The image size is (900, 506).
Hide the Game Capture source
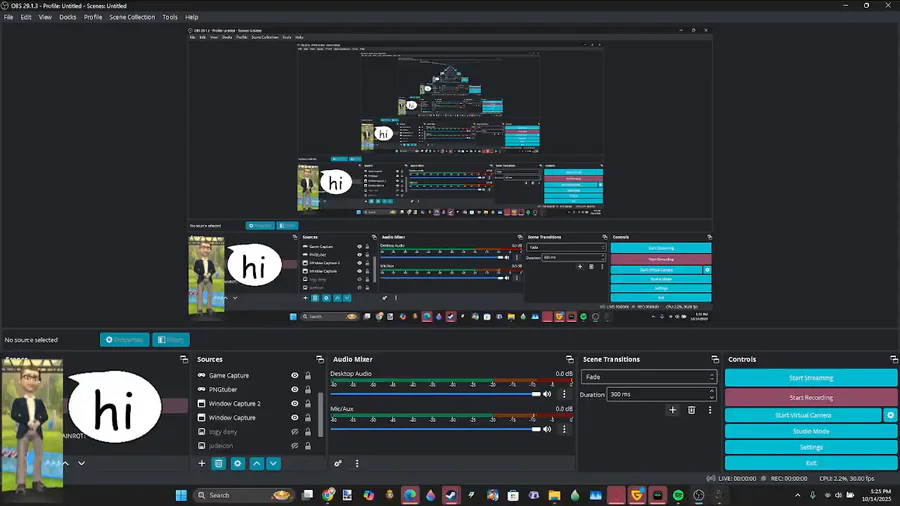(x=294, y=376)
